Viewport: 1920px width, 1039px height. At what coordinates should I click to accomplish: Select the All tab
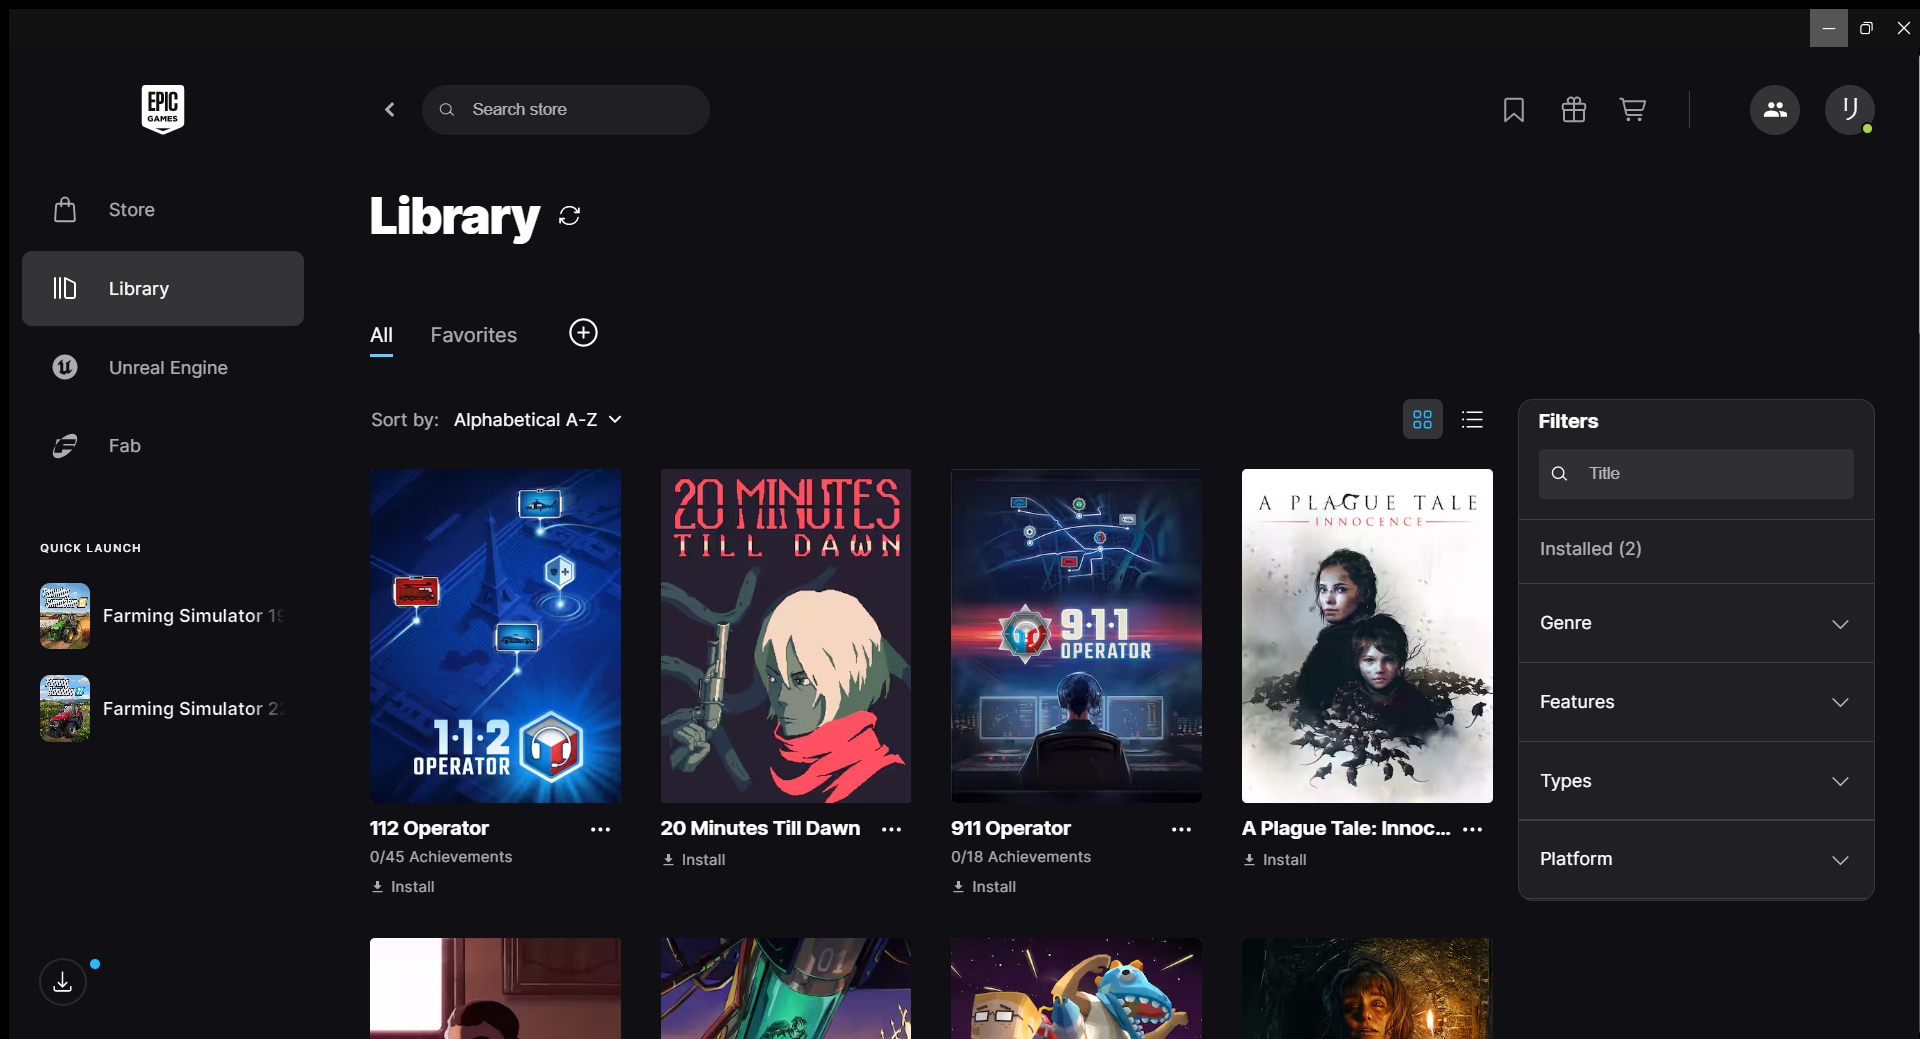click(381, 336)
